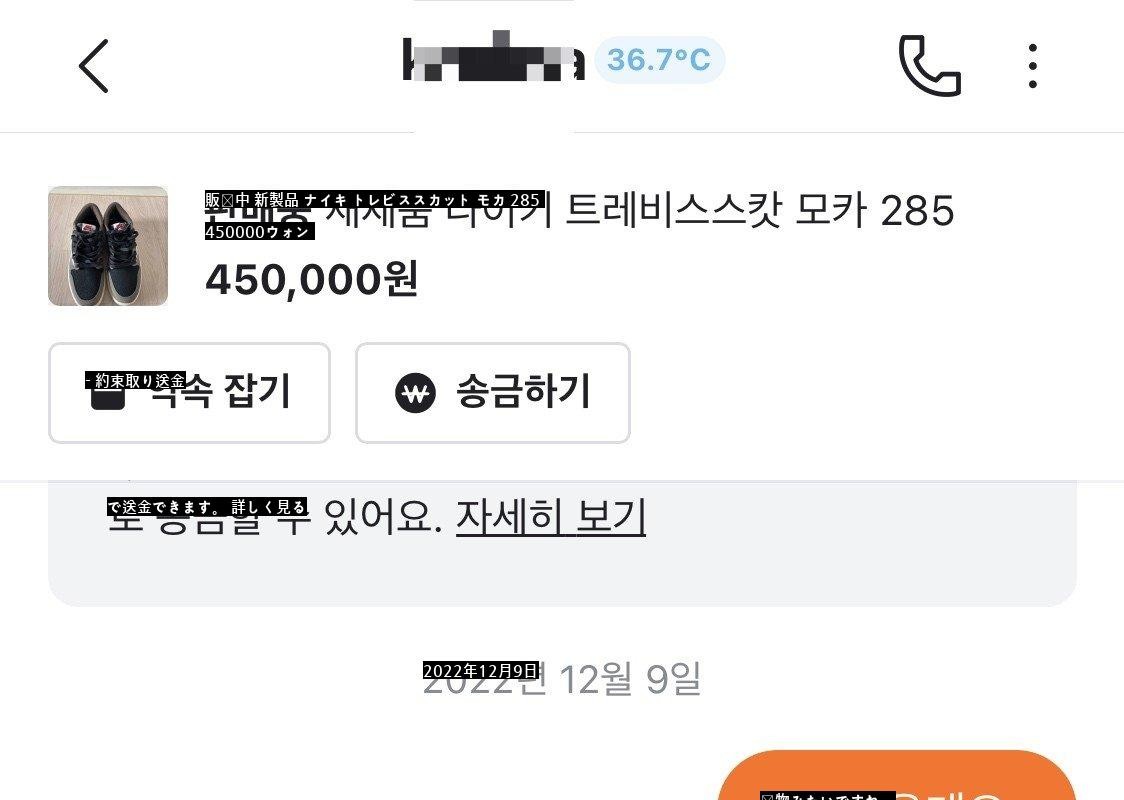
Task: Tap the 송금하기 button label
Action: (523, 392)
